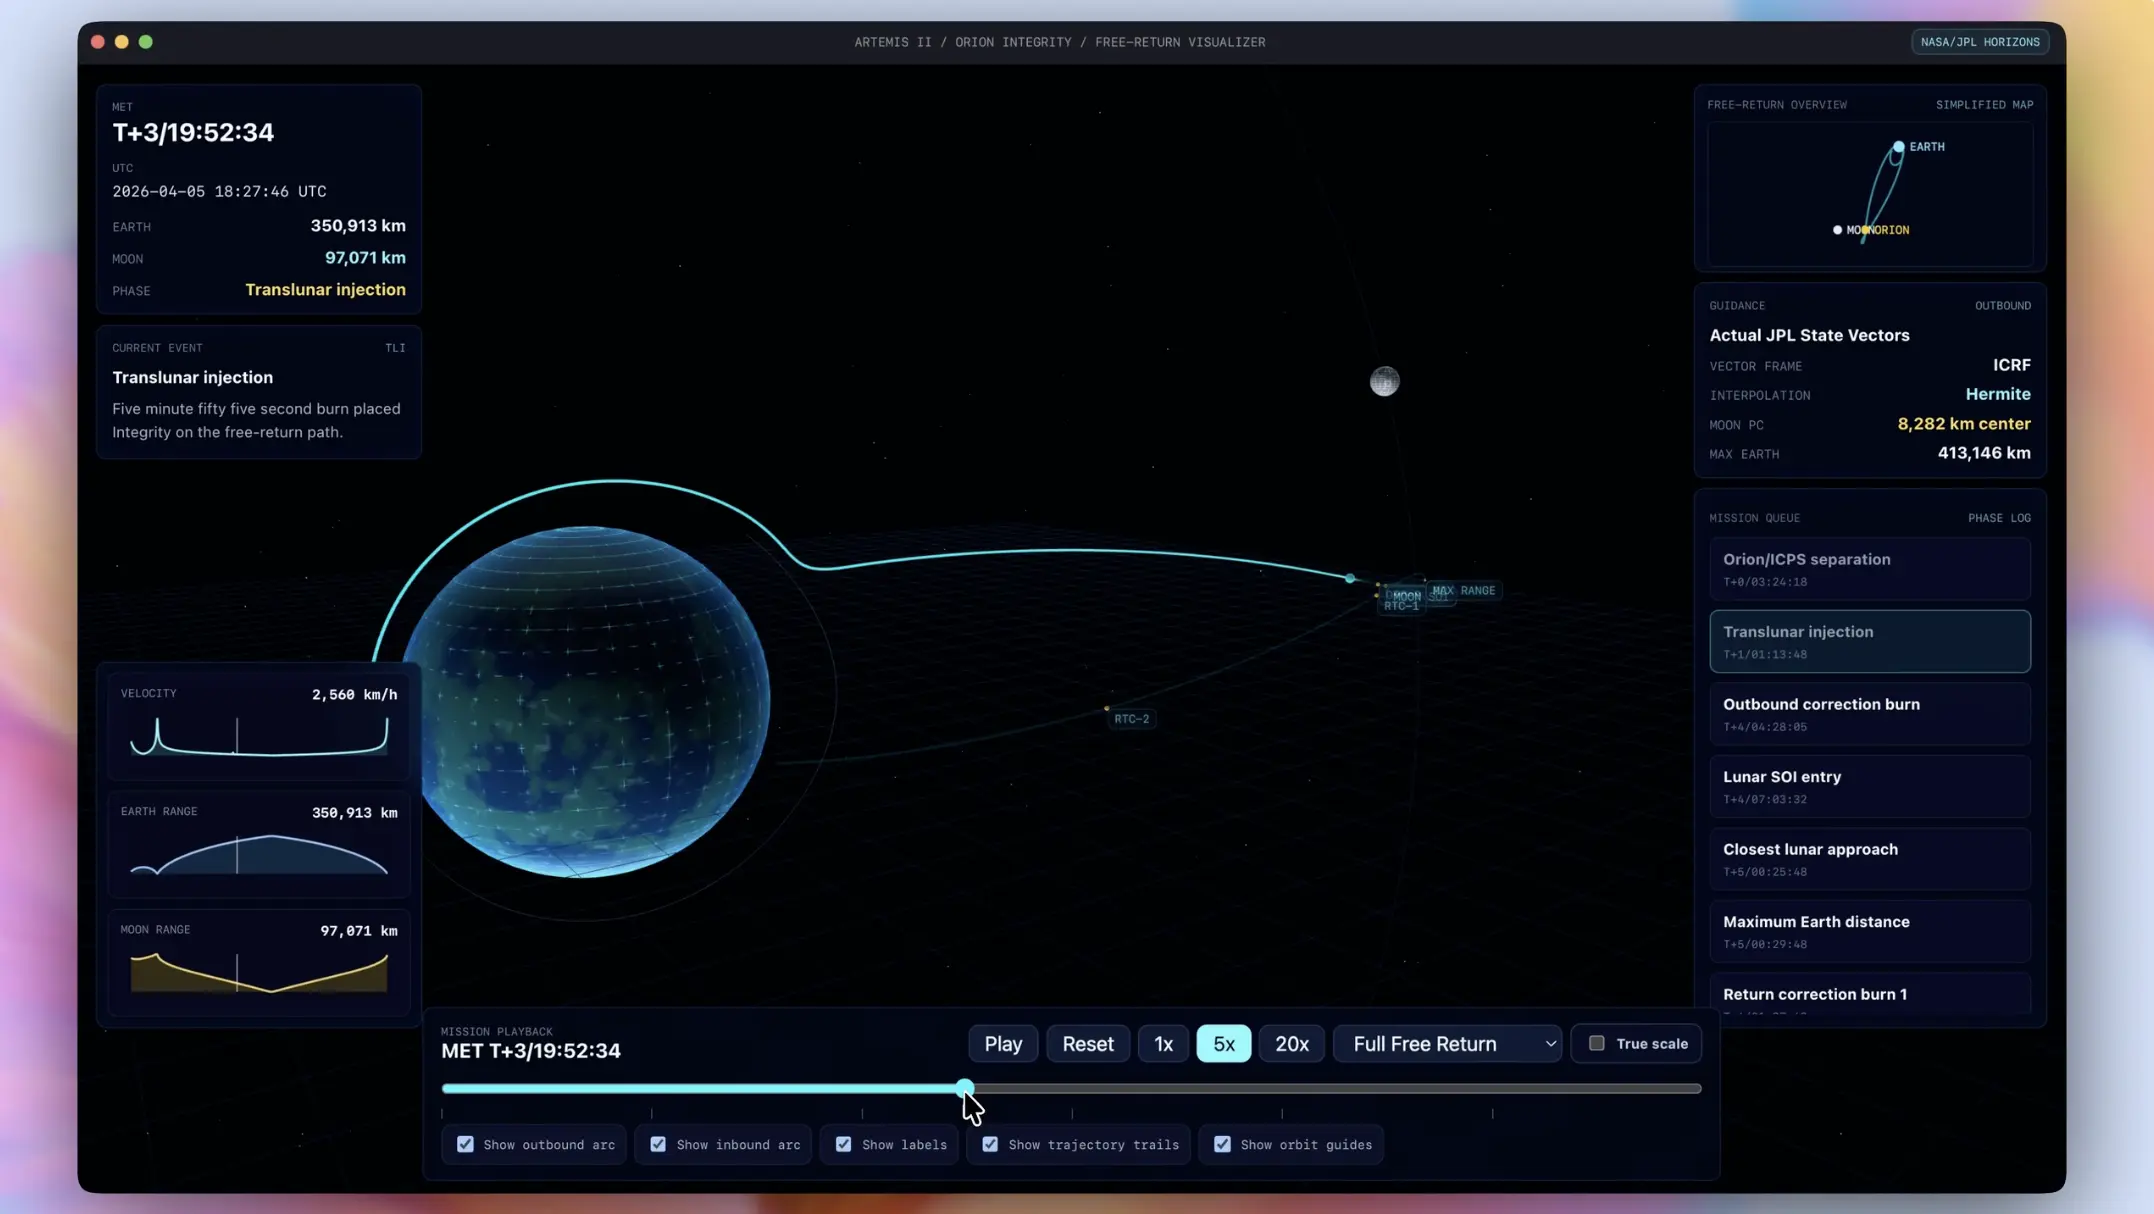
Task: Click the Moon marker in overview map
Action: click(1837, 230)
